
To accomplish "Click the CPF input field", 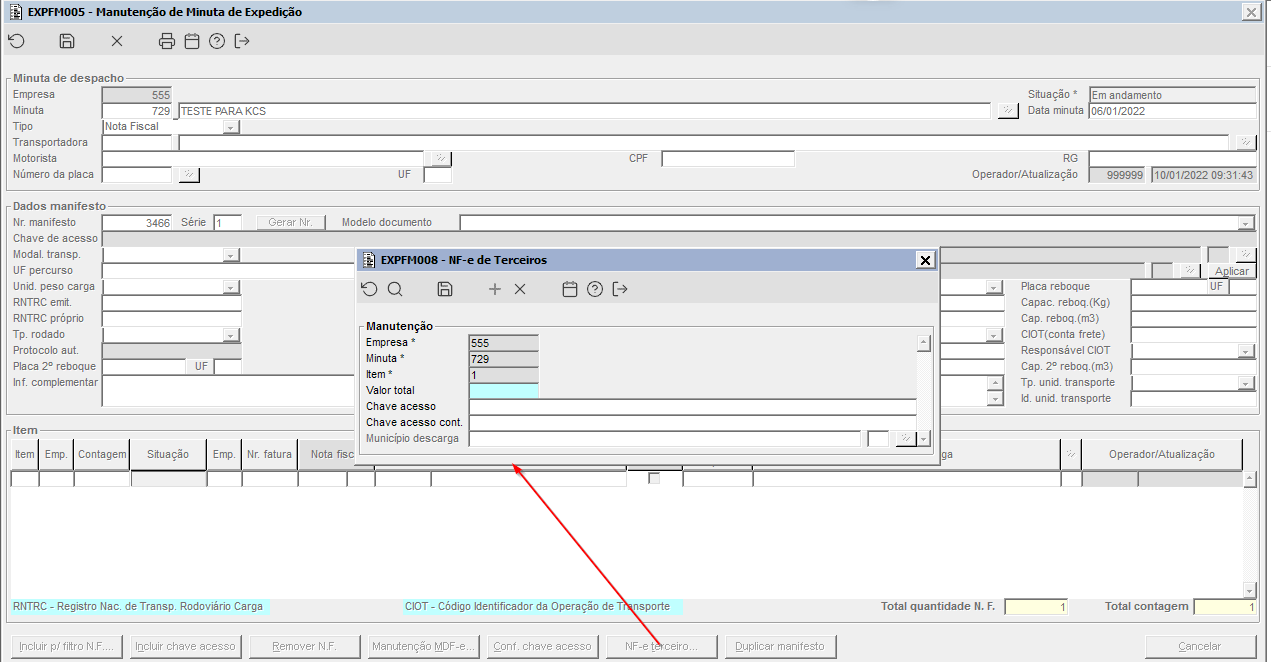I will tap(728, 159).
